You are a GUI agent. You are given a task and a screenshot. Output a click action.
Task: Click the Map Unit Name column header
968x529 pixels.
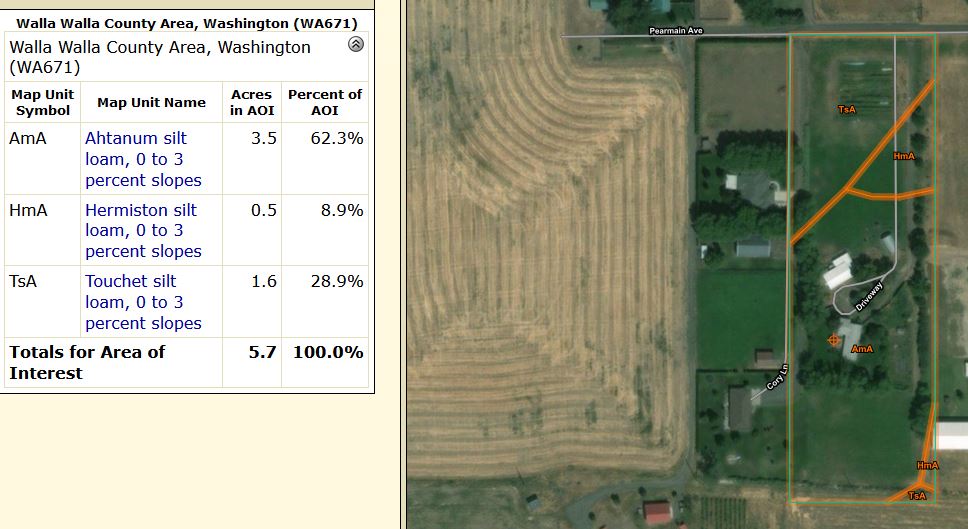click(x=151, y=102)
